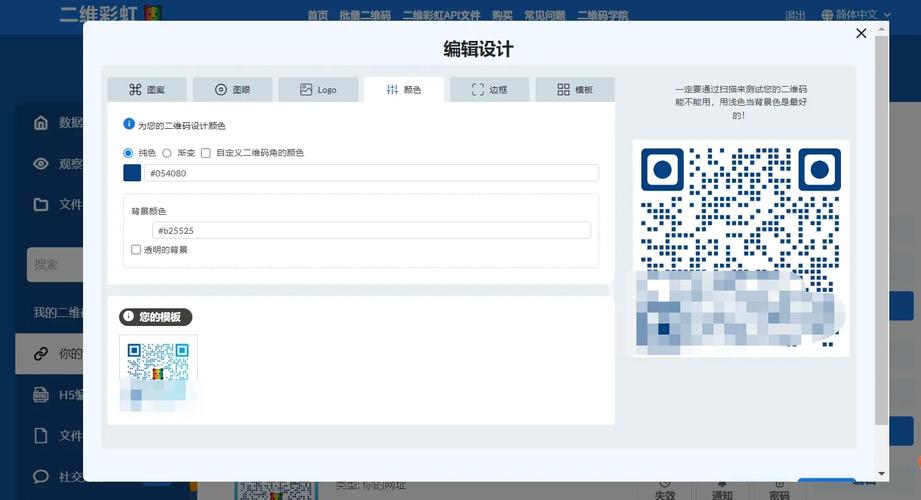Image resolution: width=921 pixels, height=500 pixels.
Task: Click the dialog scrollbar up arrow
Action: click(x=881, y=28)
